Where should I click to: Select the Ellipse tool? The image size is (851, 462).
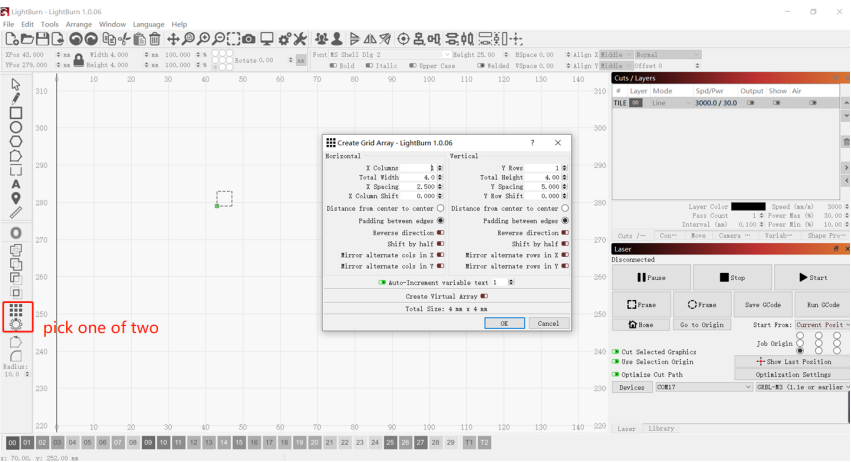tap(16, 127)
